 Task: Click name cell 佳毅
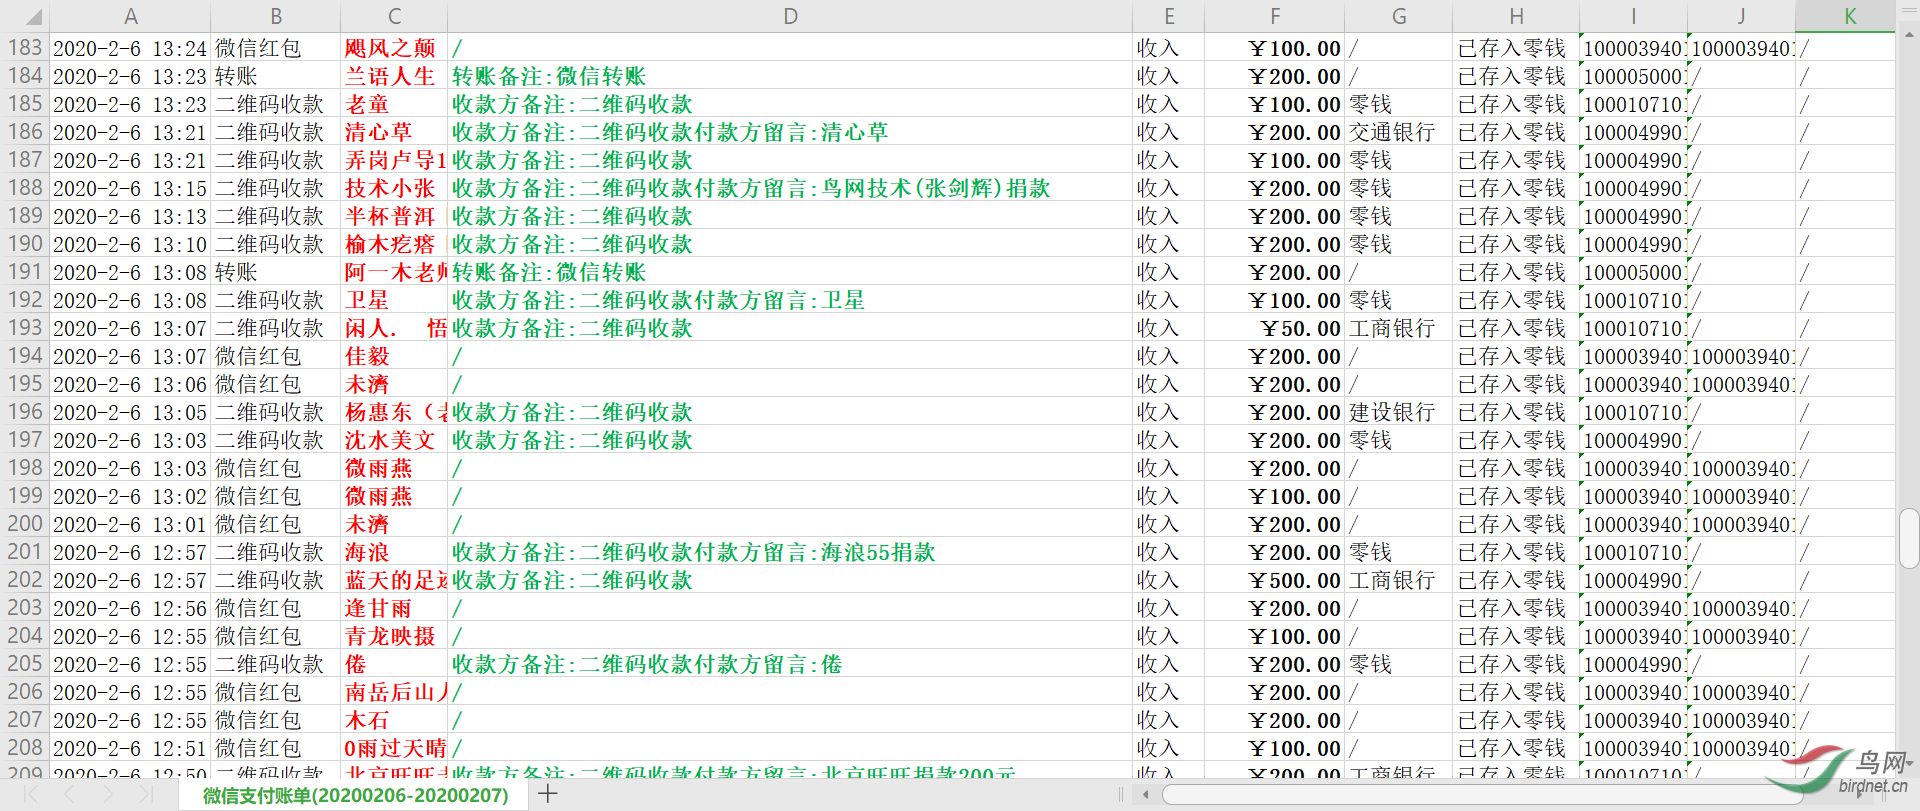click(394, 356)
